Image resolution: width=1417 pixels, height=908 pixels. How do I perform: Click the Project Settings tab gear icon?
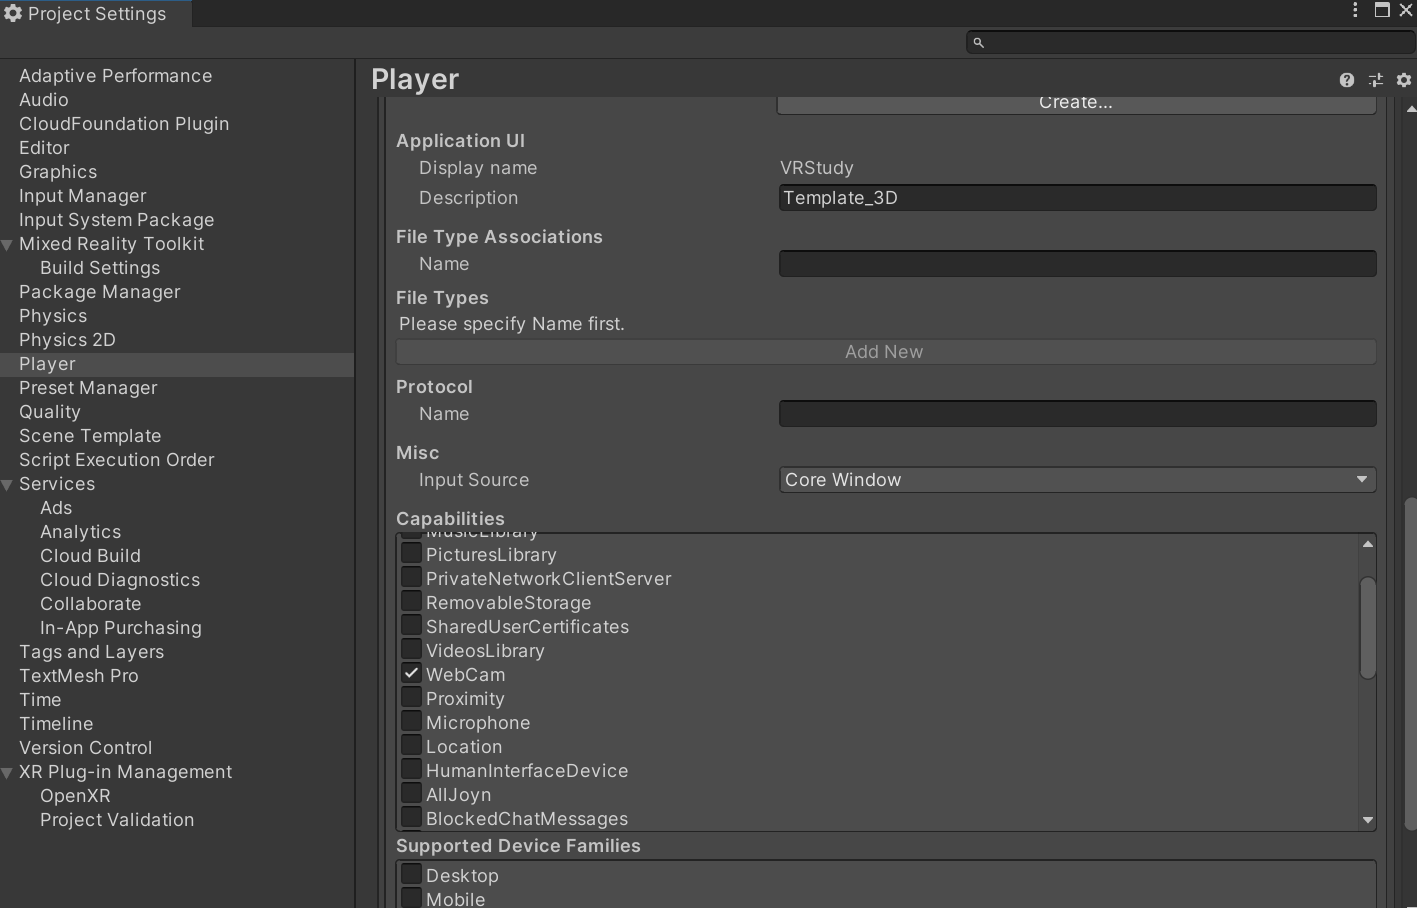[13, 13]
